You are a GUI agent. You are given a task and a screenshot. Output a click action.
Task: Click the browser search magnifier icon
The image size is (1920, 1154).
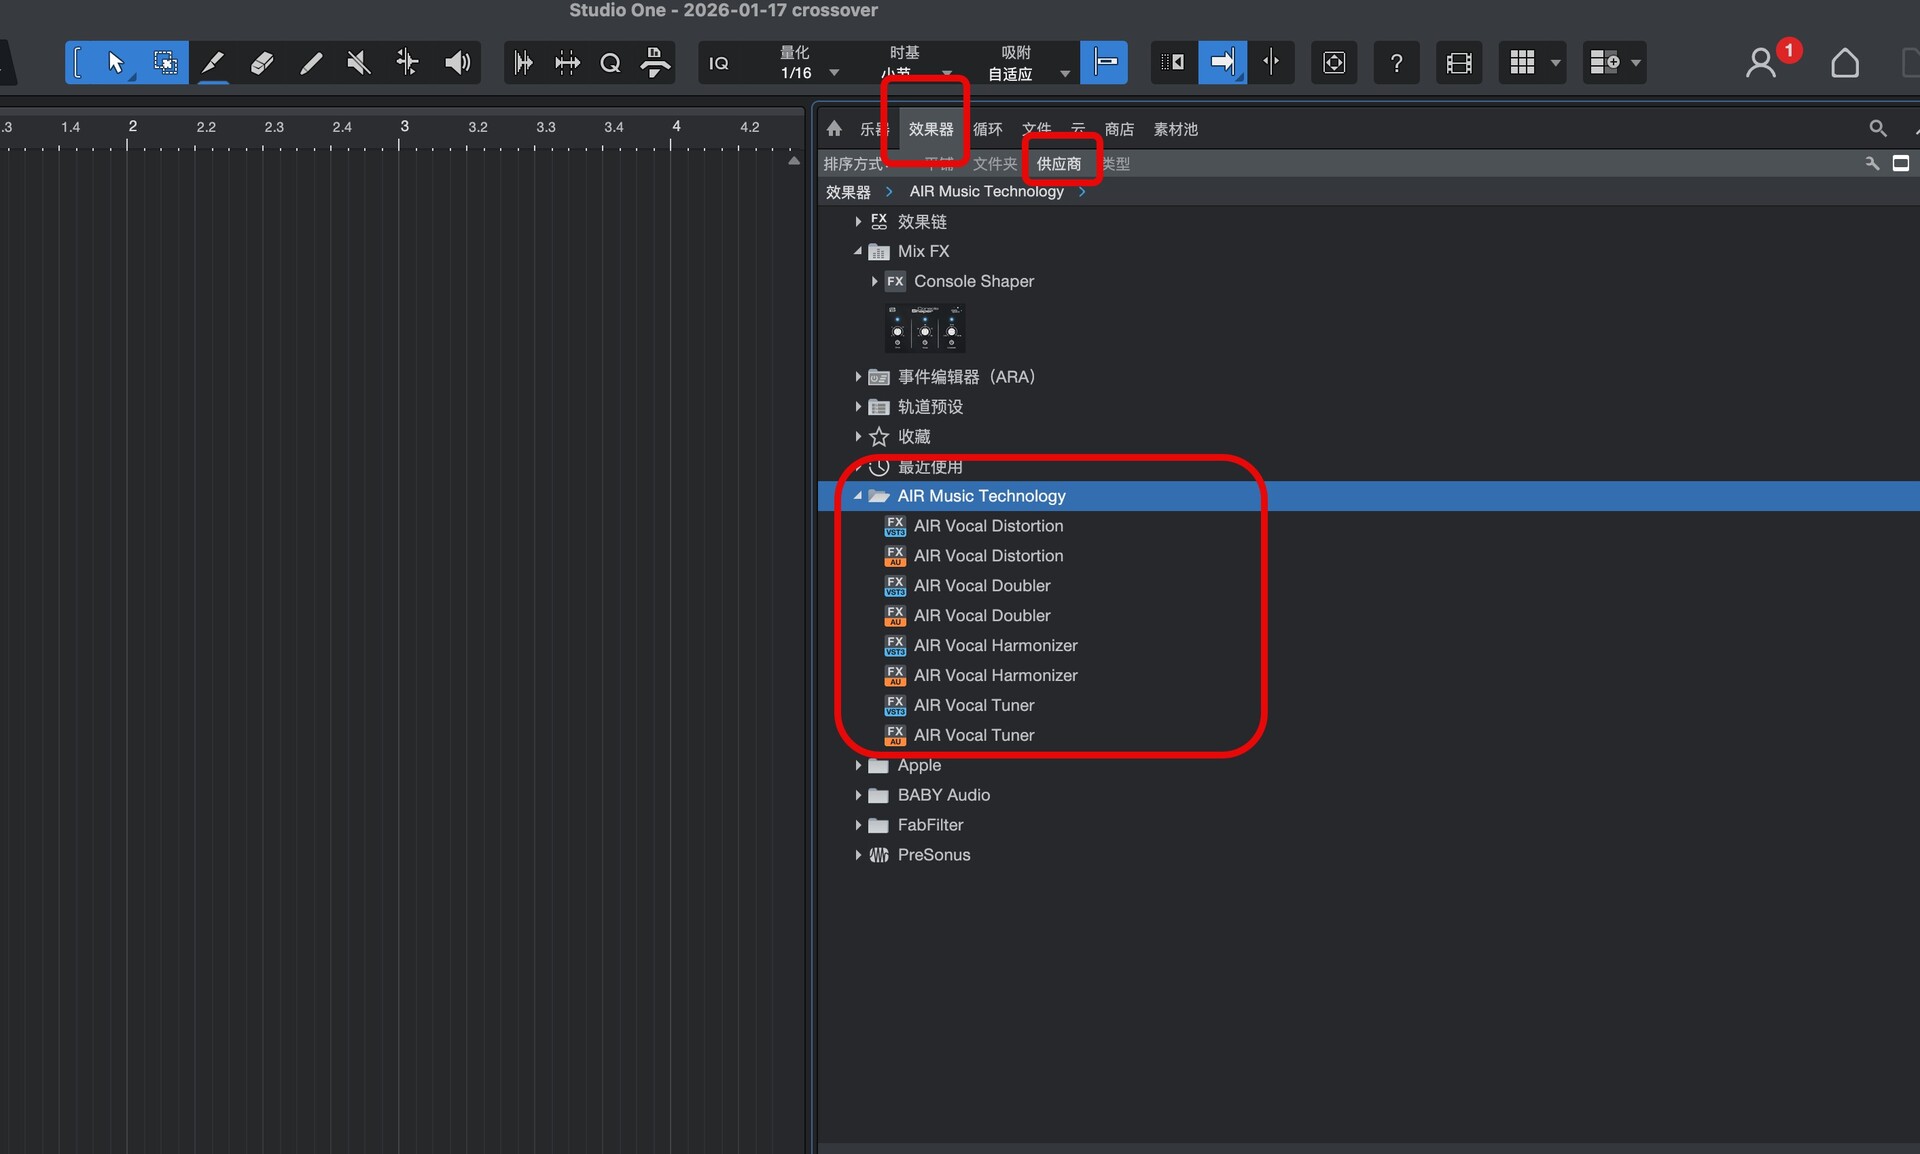pyautogui.click(x=1877, y=128)
